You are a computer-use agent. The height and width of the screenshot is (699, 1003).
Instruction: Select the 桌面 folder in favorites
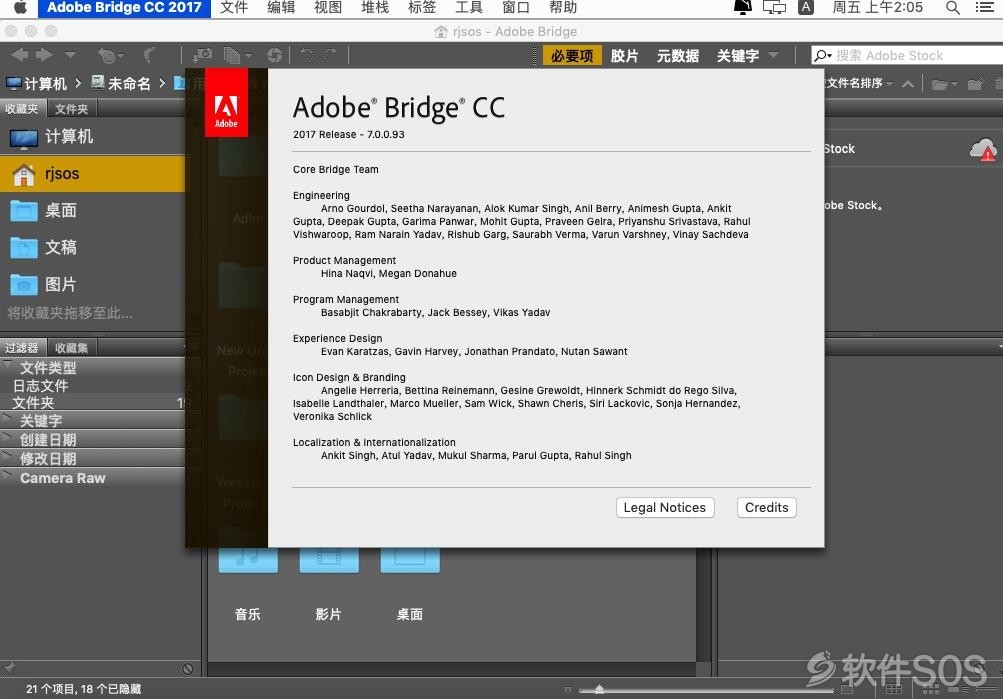tap(93, 210)
